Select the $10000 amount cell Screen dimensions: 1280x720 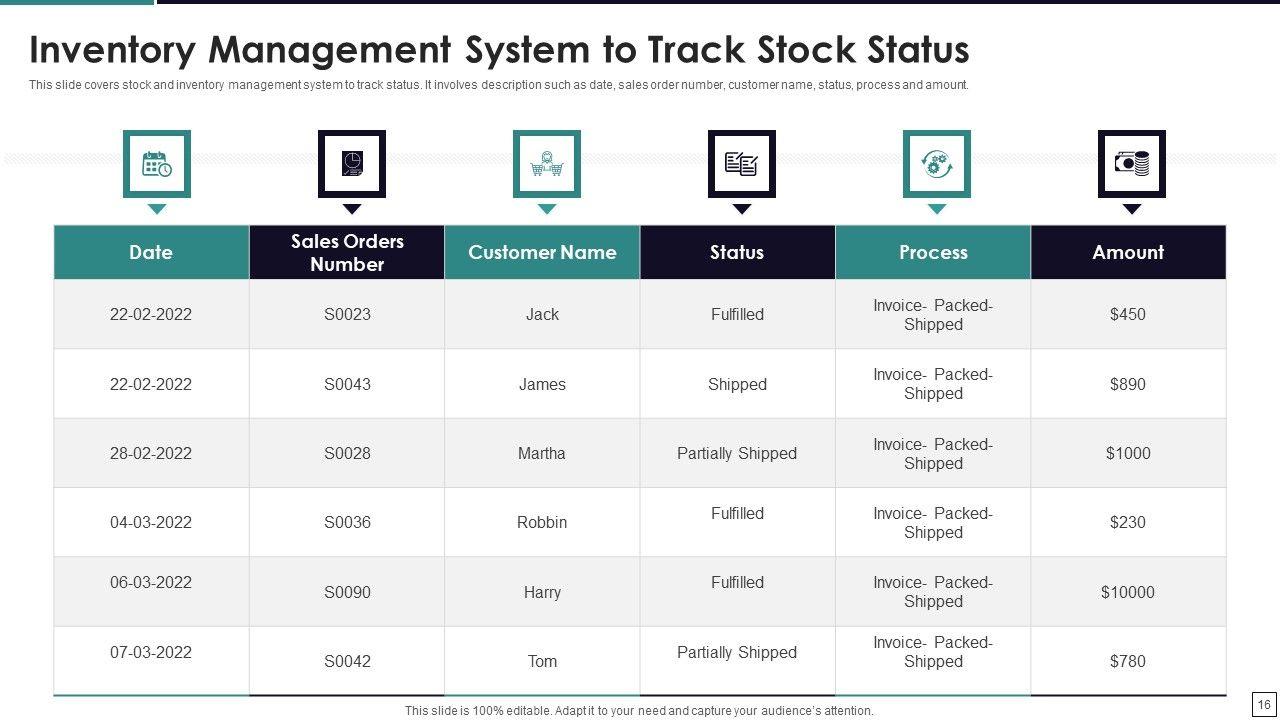click(x=1128, y=592)
